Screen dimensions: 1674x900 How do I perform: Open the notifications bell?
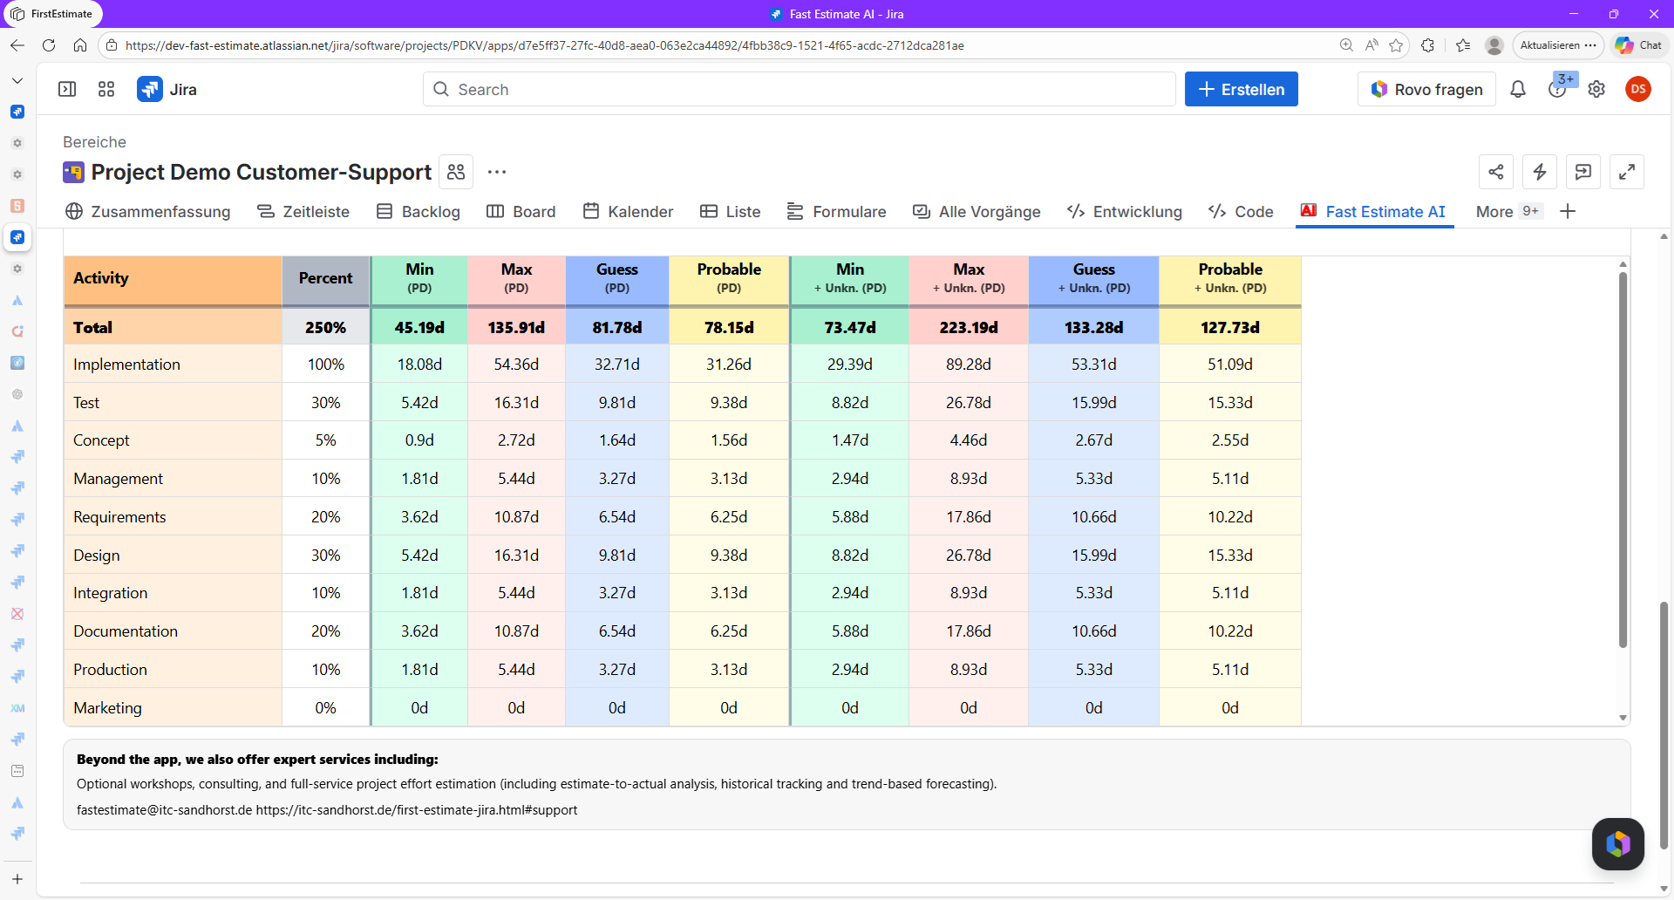point(1518,89)
